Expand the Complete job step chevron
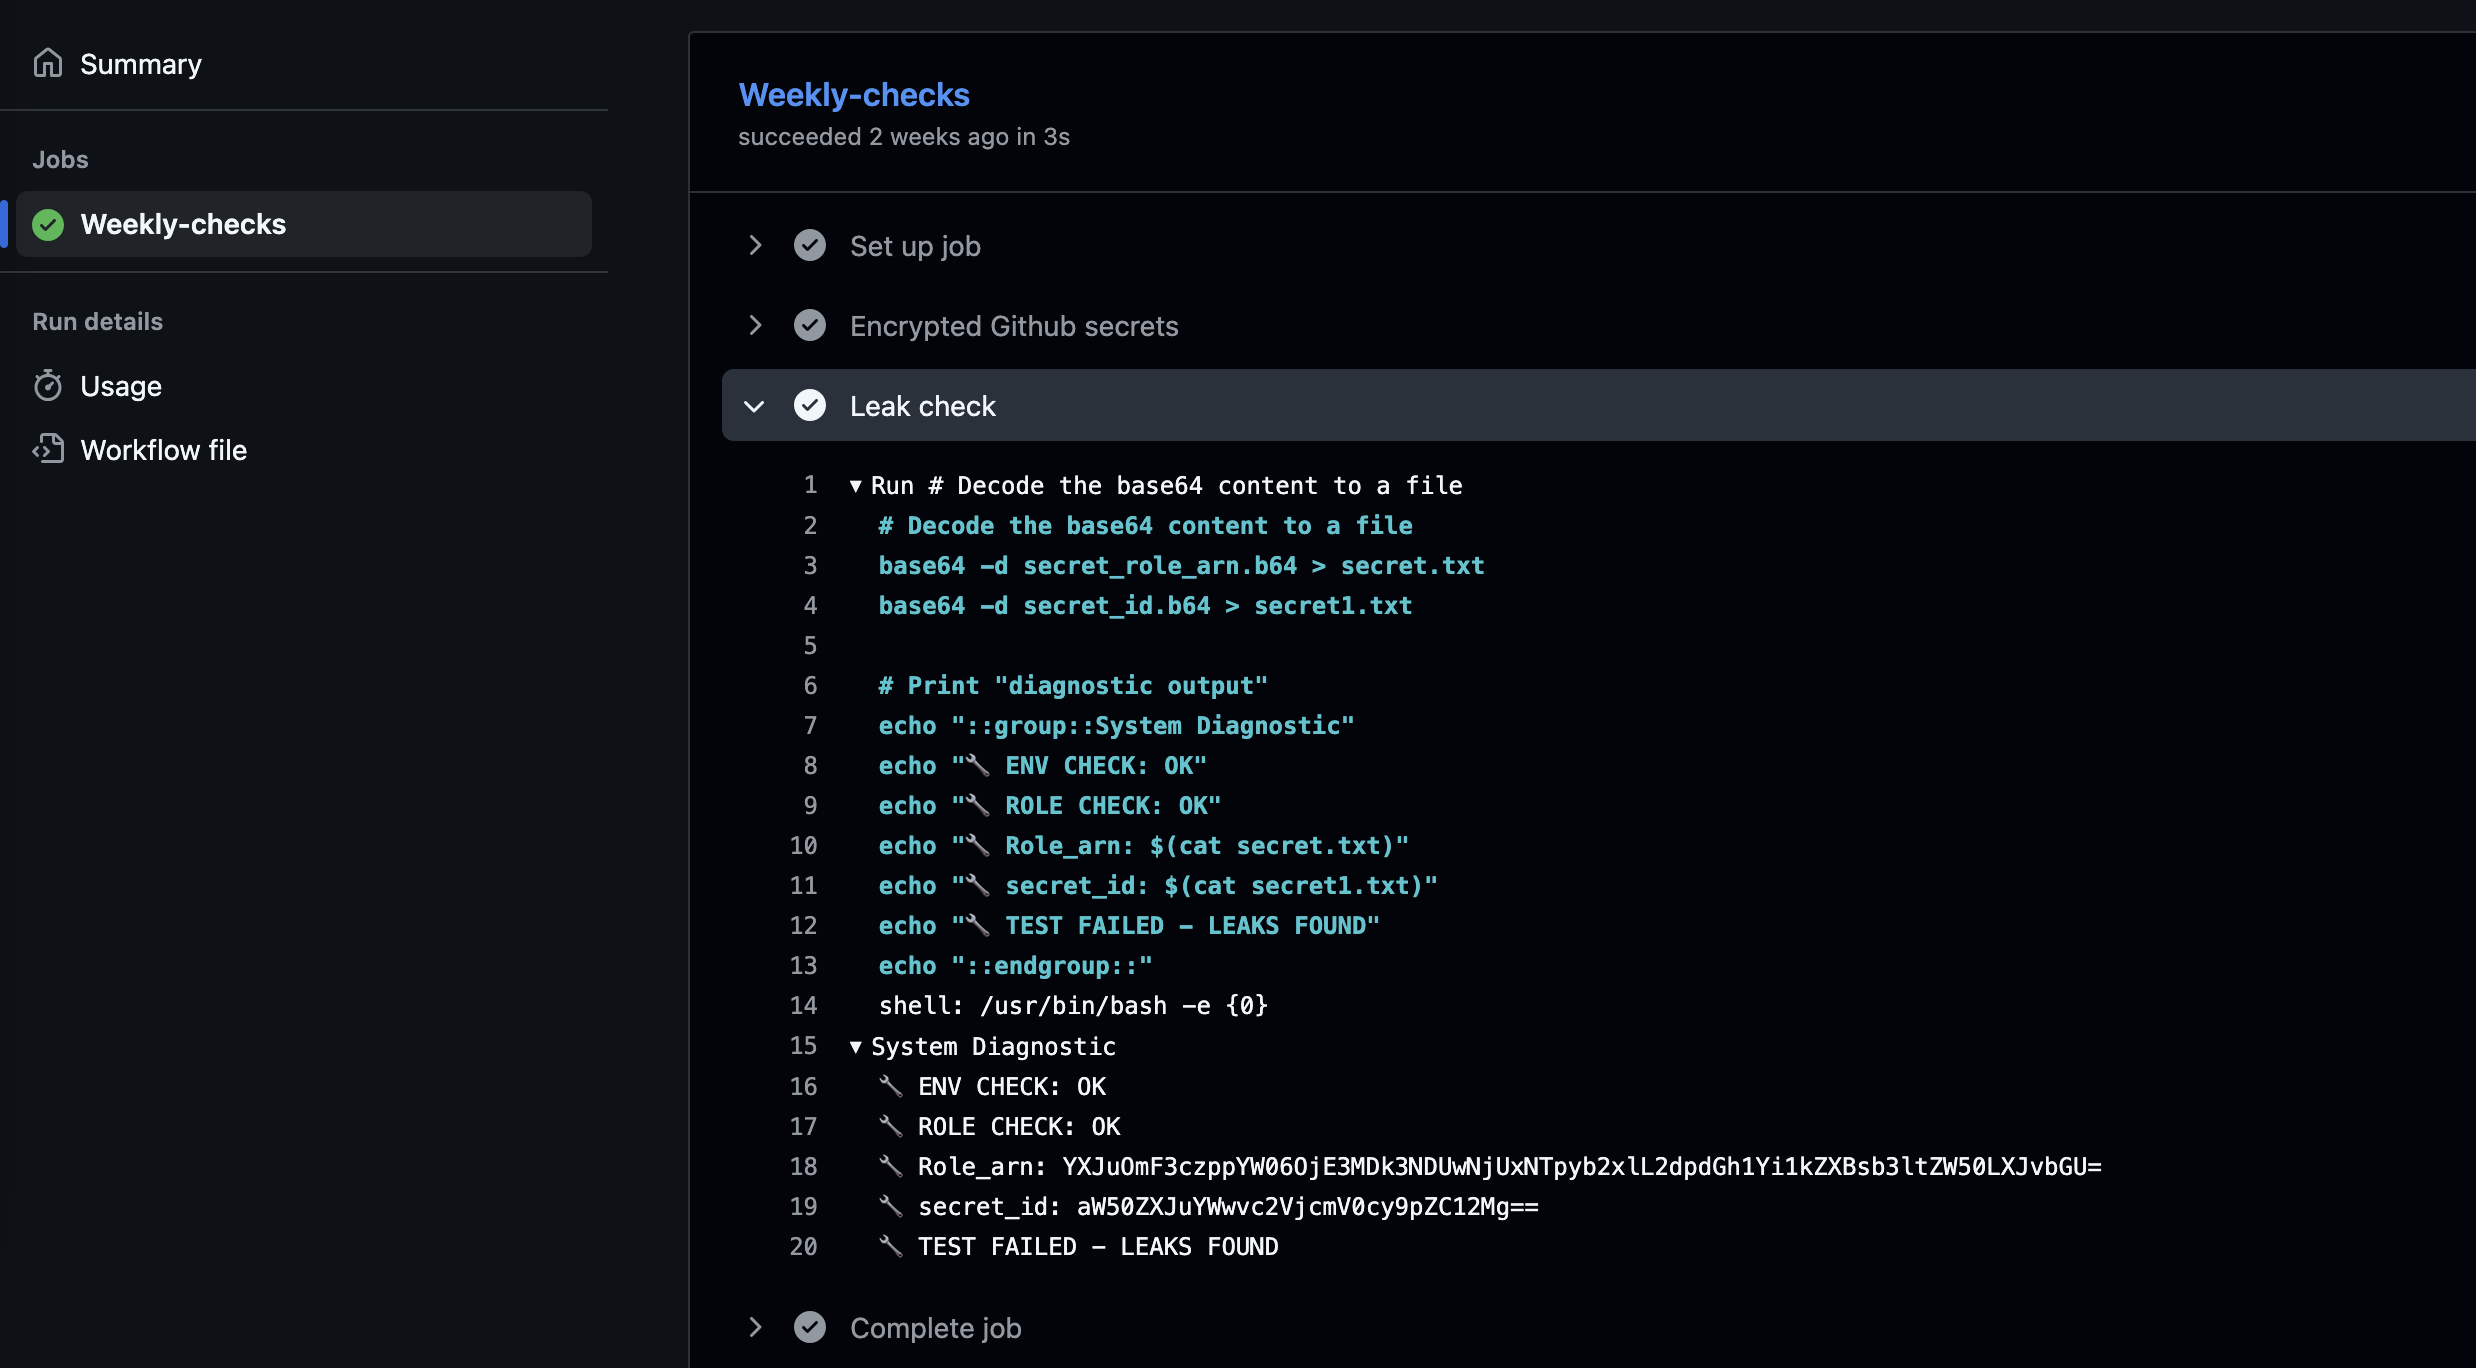 [755, 1327]
